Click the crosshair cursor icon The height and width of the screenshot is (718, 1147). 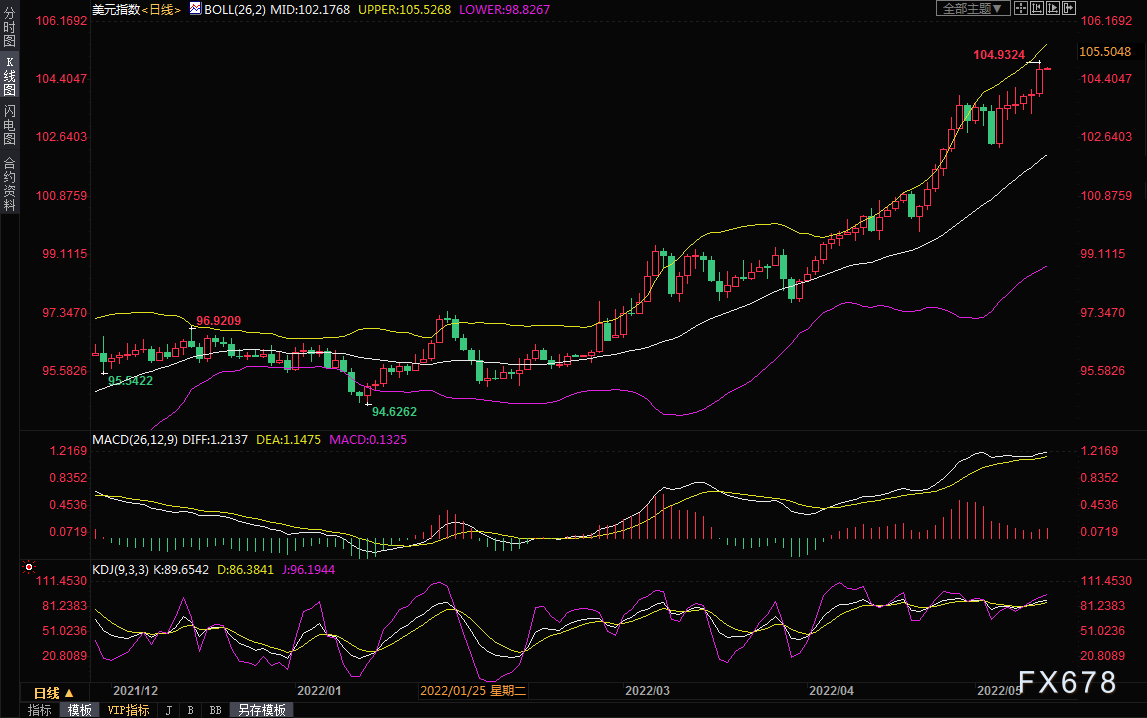pyautogui.click(x=1021, y=8)
